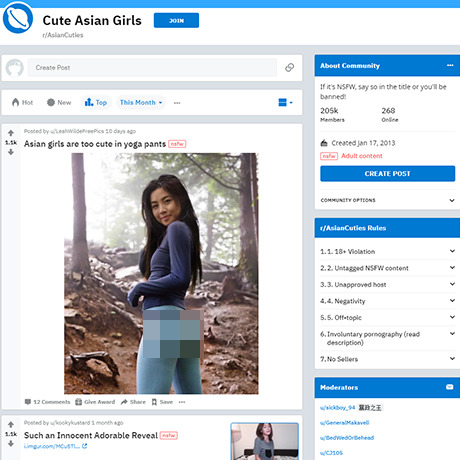Viewport: 460px width, 460px height.
Task: Expand the Untagged NSFW content rule
Action: 387,268
